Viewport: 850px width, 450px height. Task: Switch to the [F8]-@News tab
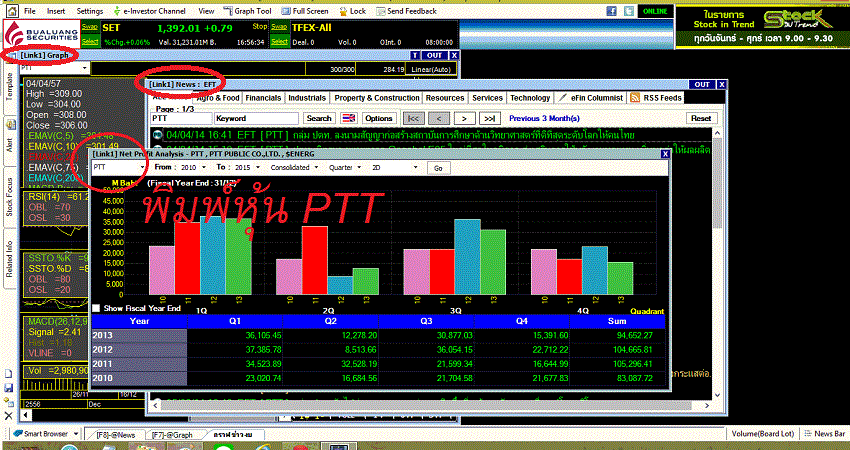pyautogui.click(x=115, y=435)
